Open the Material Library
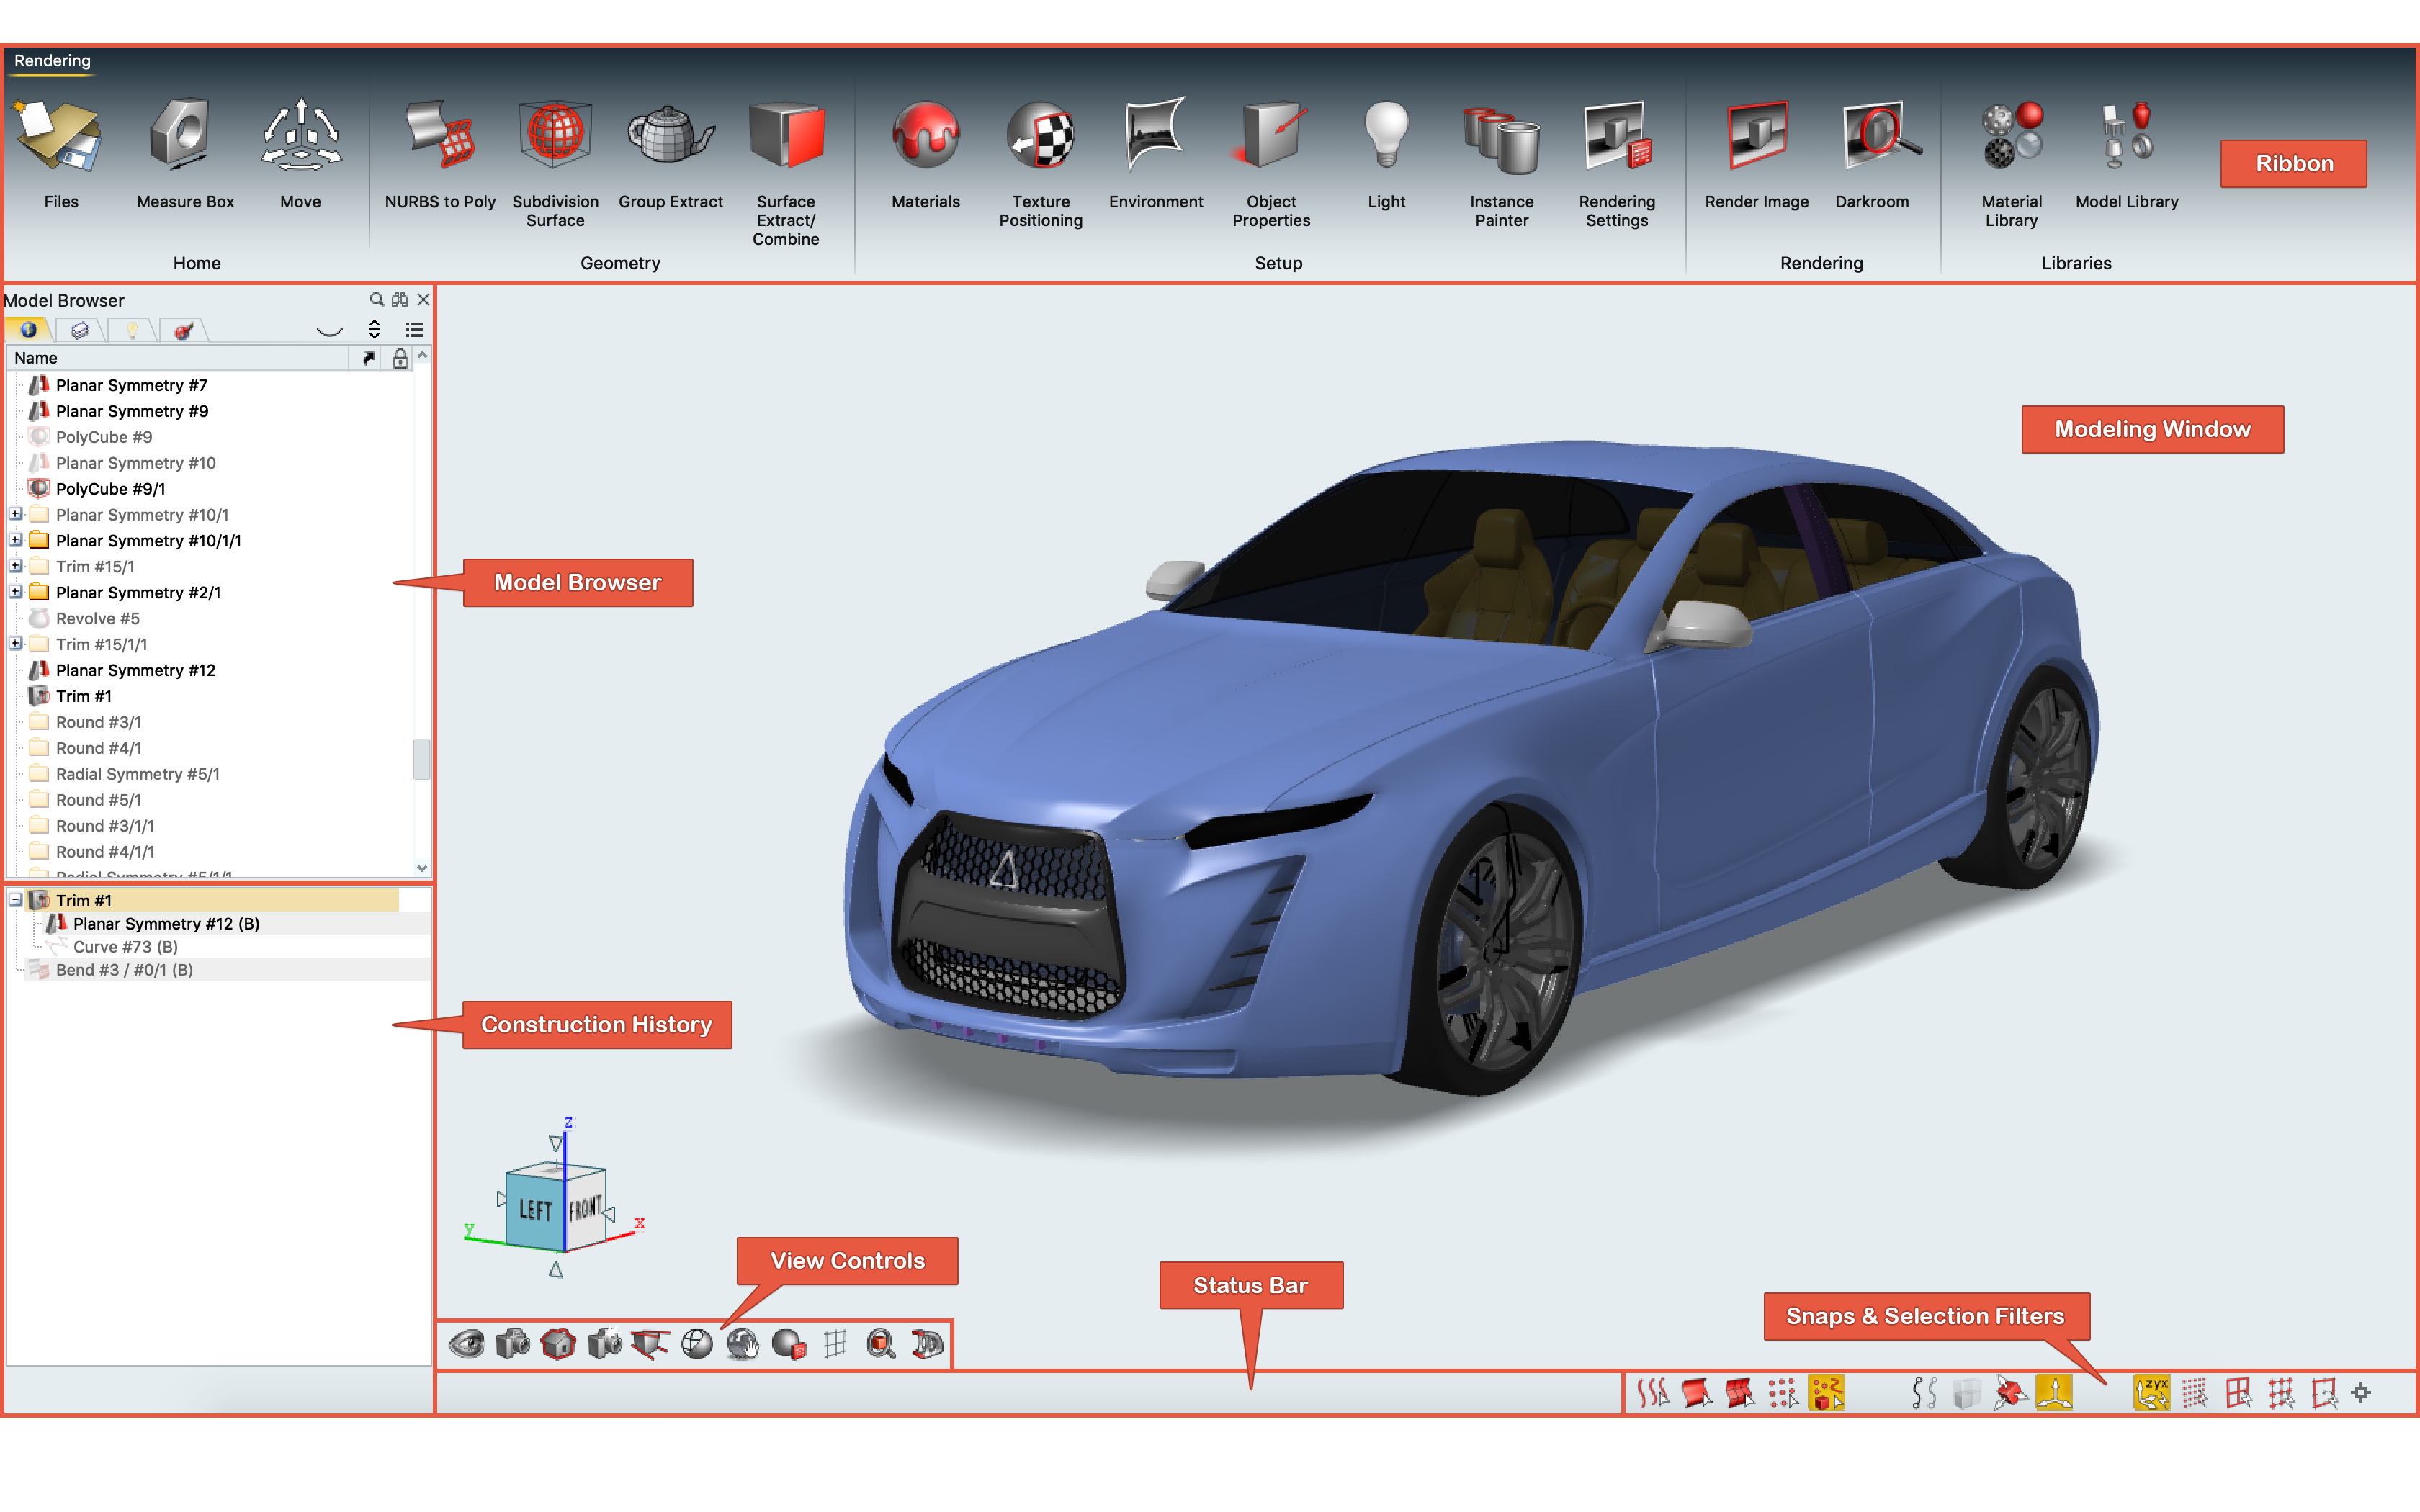2420x1512 pixels. (x=2011, y=137)
